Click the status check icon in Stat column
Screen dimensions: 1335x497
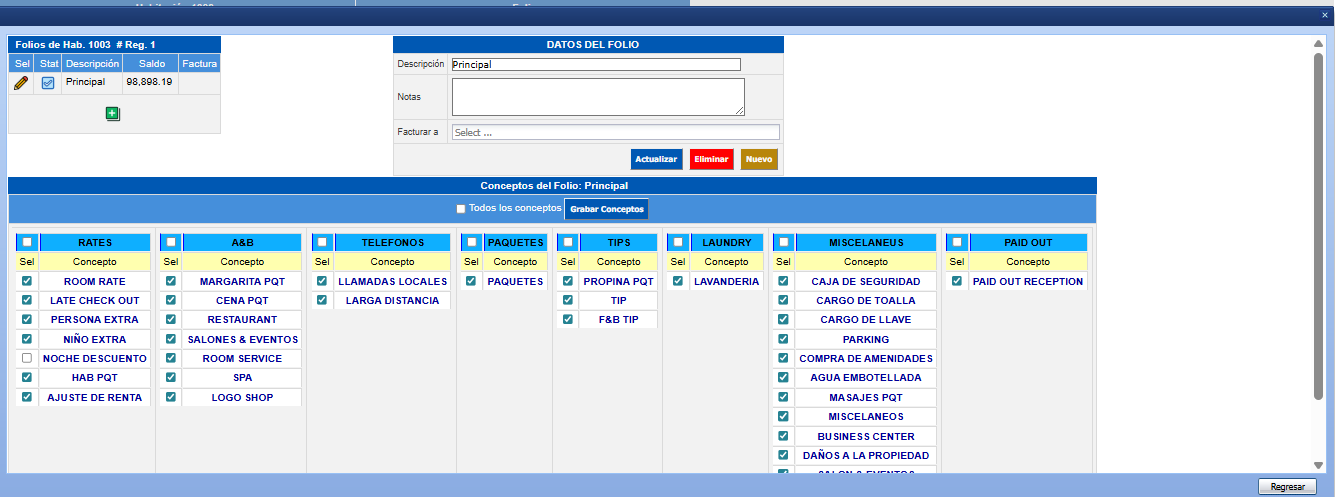click(47, 83)
